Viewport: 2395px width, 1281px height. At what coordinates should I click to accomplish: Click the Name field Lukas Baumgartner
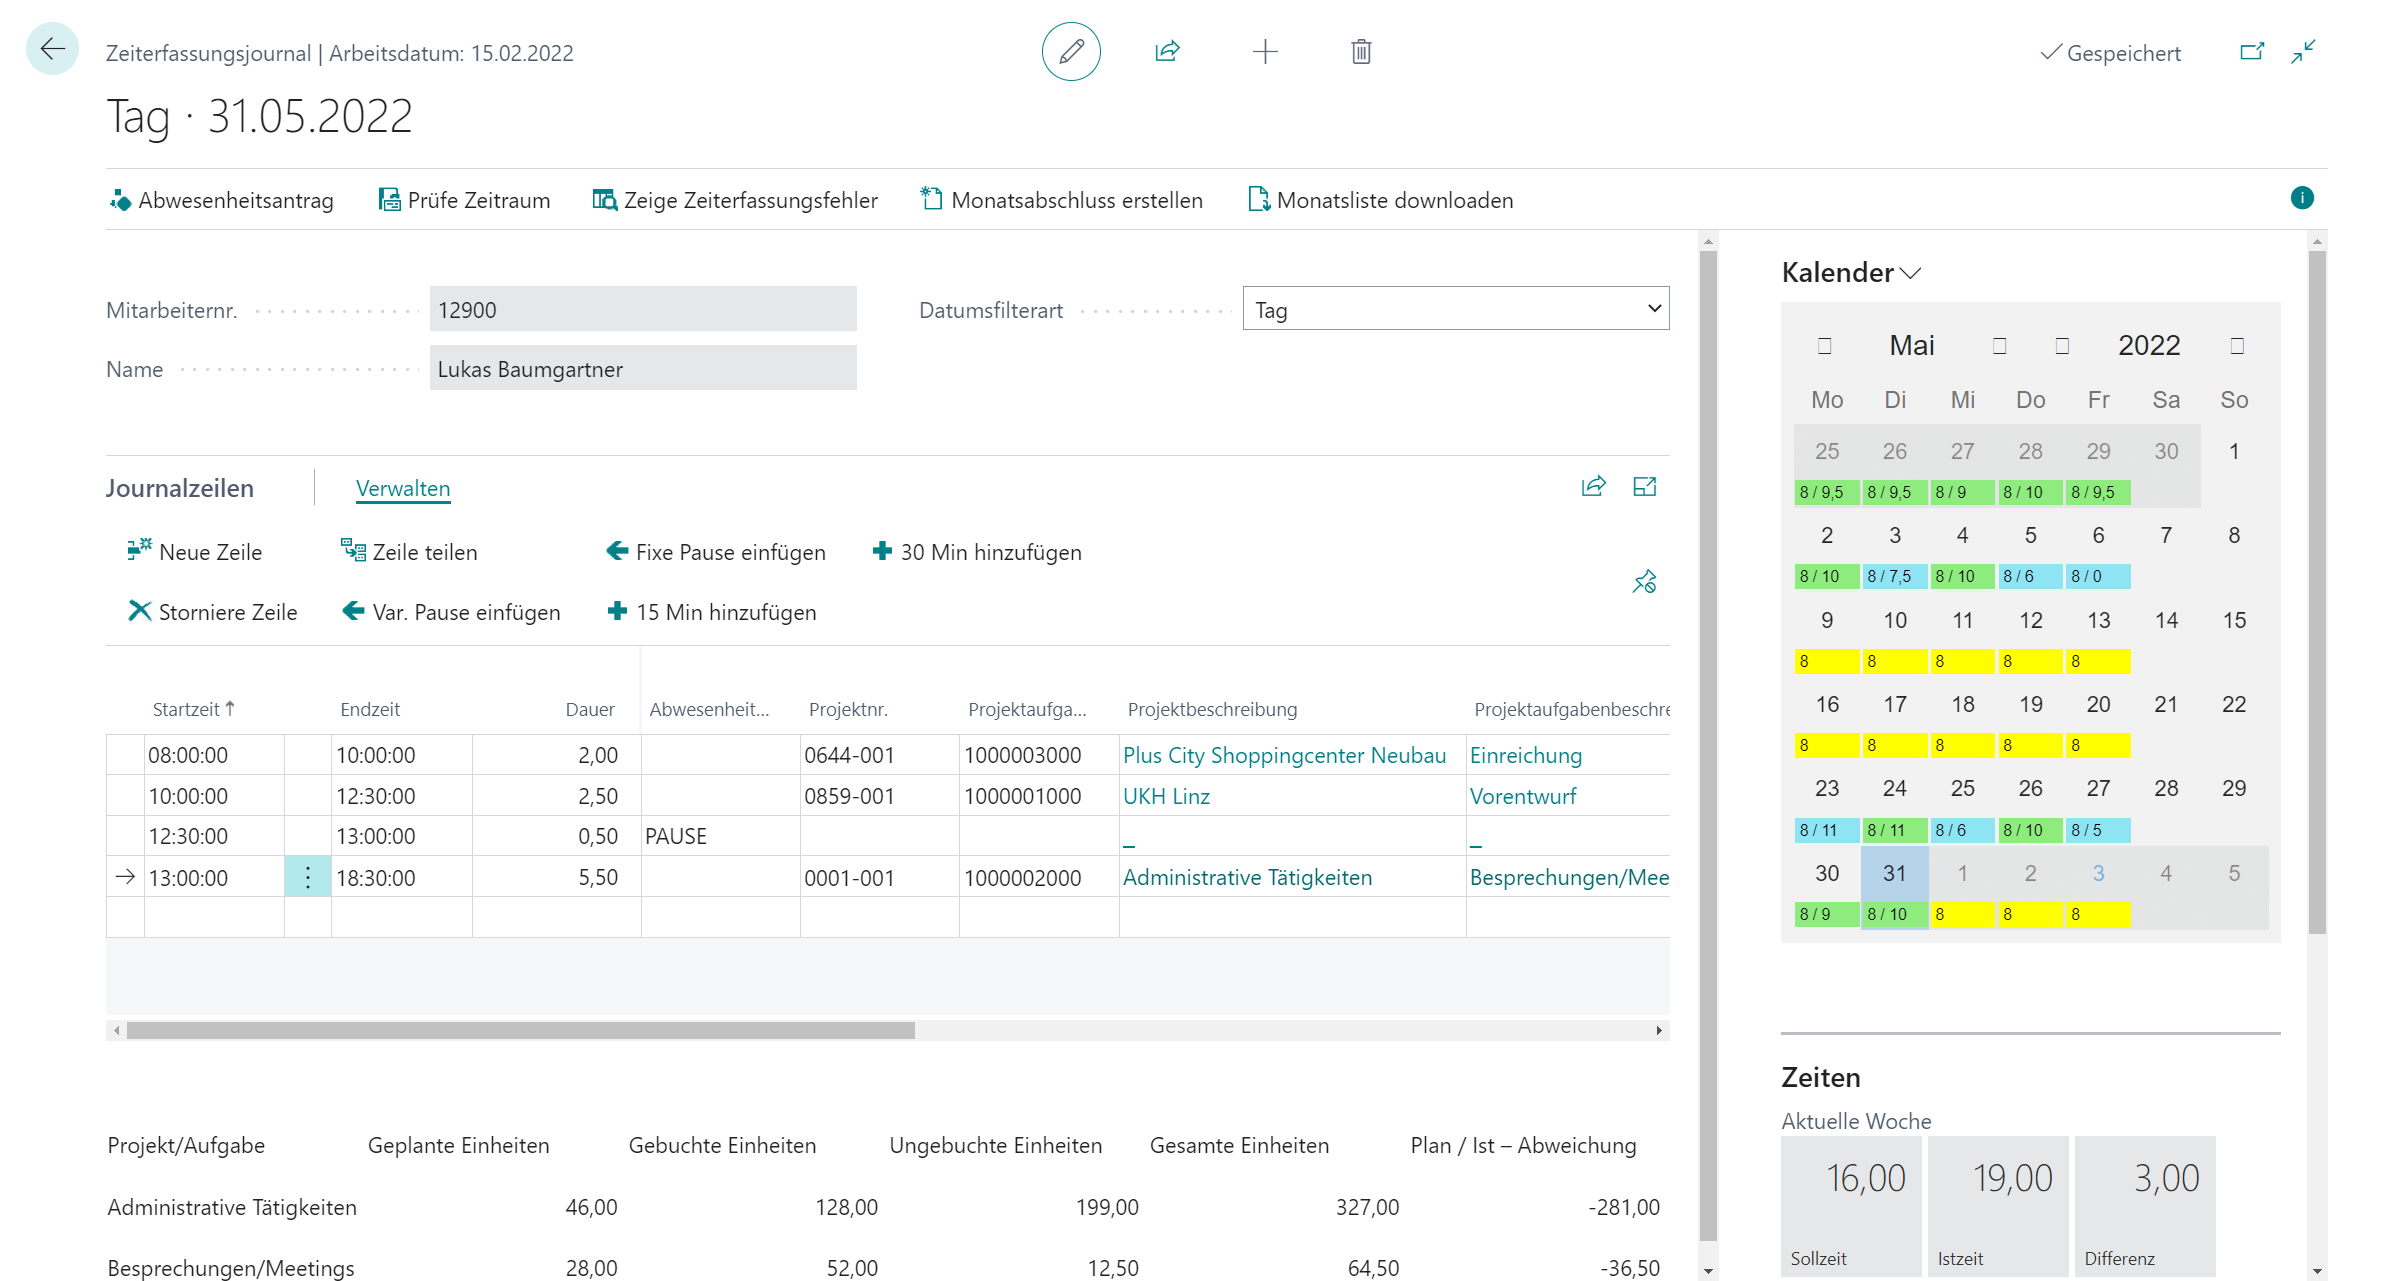[x=643, y=368]
